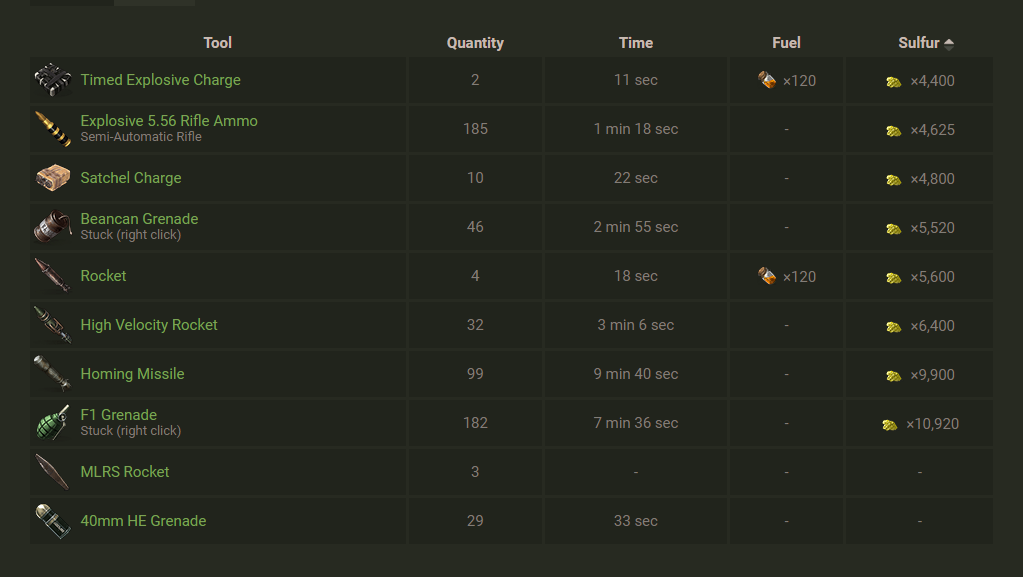Image resolution: width=1023 pixels, height=577 pixels.
Task: Sort table by Quantity column header
Action: [475, 43]
